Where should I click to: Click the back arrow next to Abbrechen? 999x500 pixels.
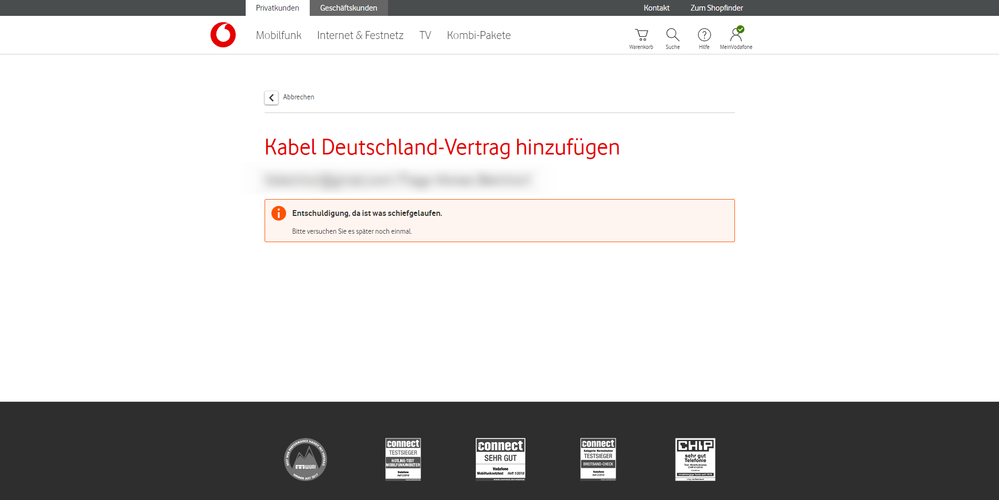click(x=271, y=97)
